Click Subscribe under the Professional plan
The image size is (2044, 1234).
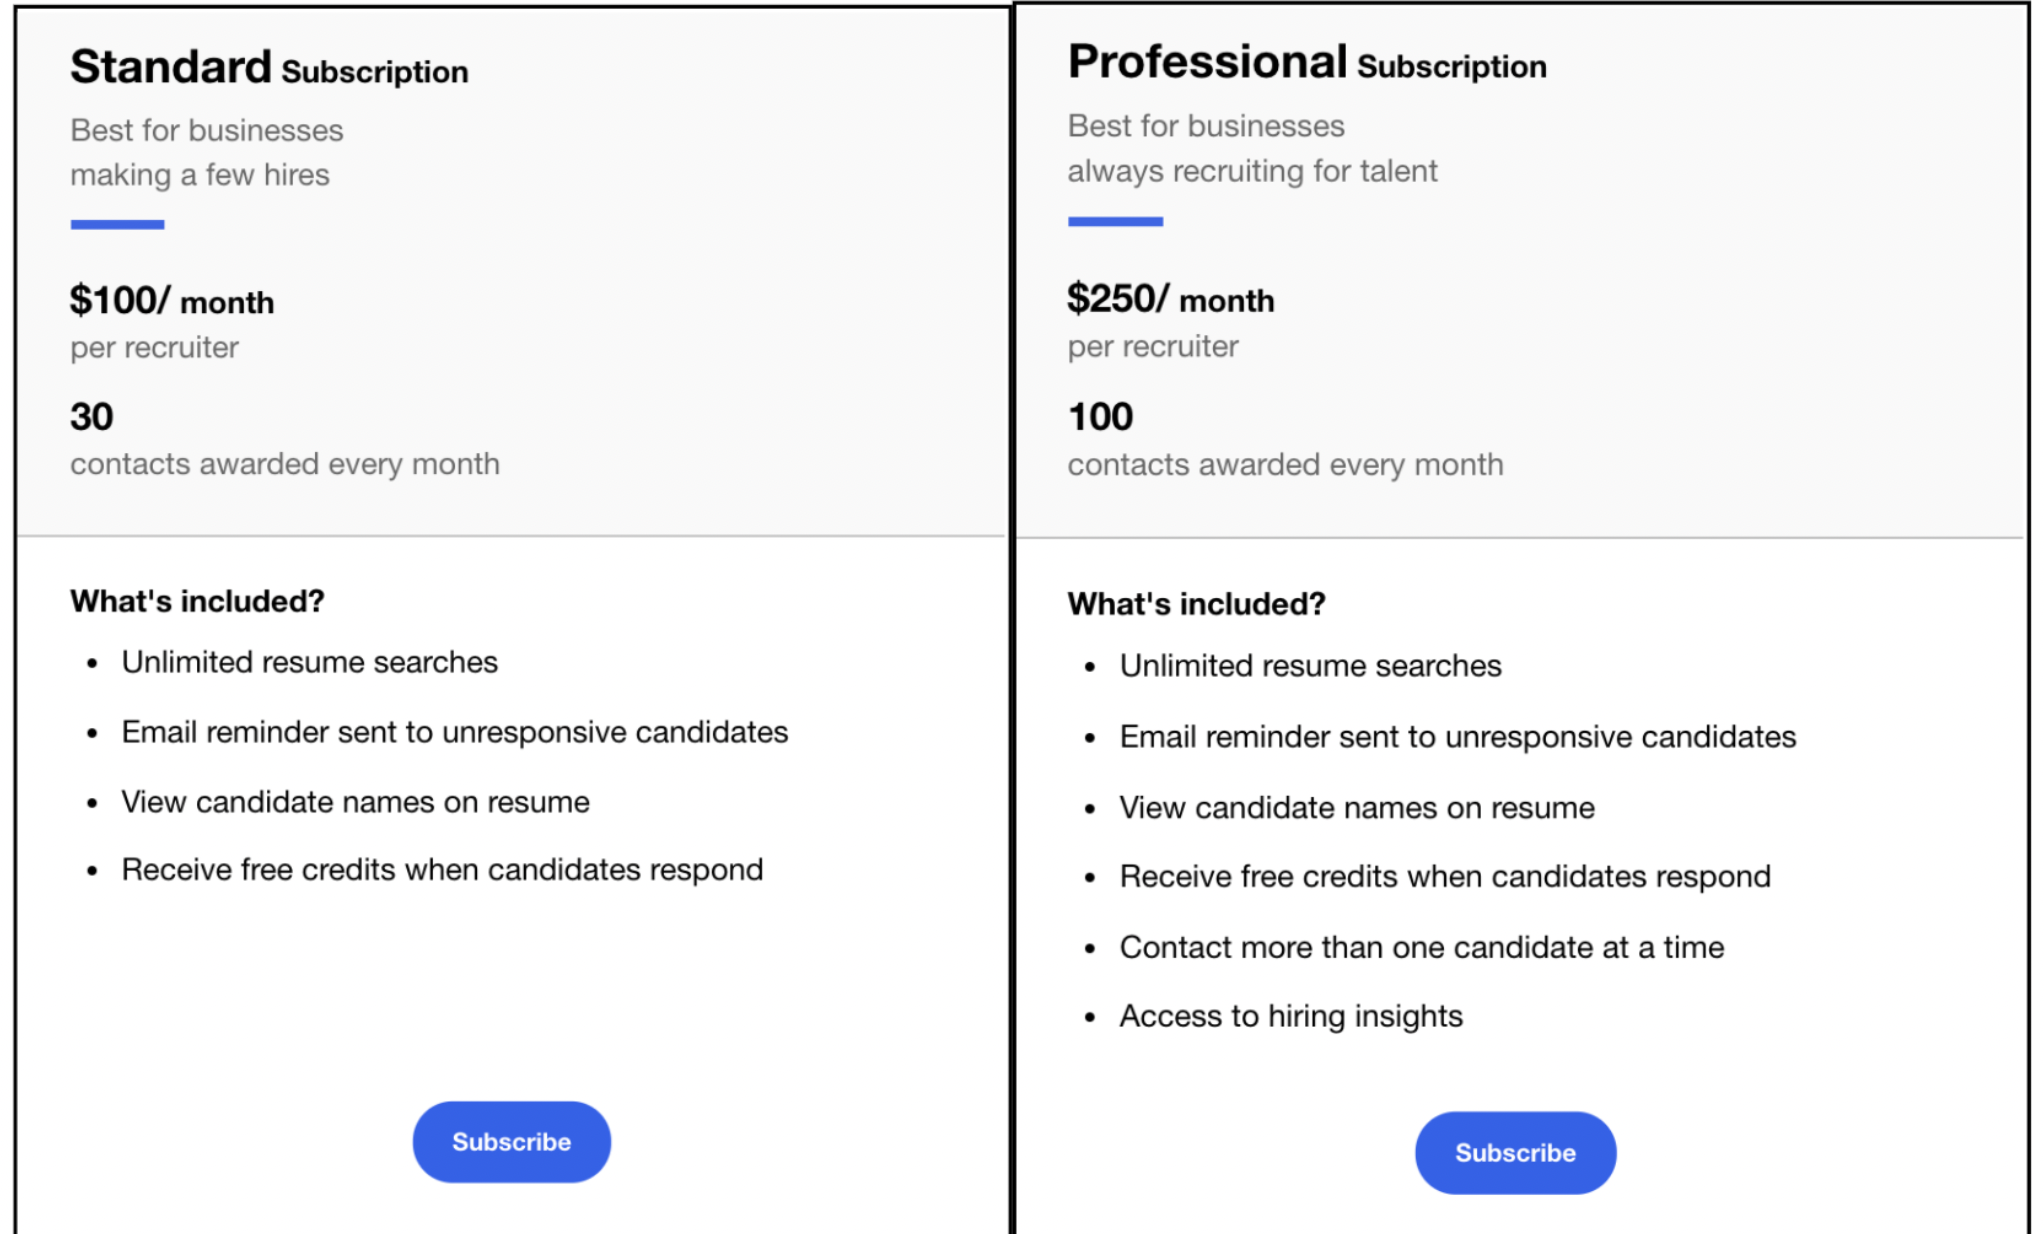point(1514,1153)
